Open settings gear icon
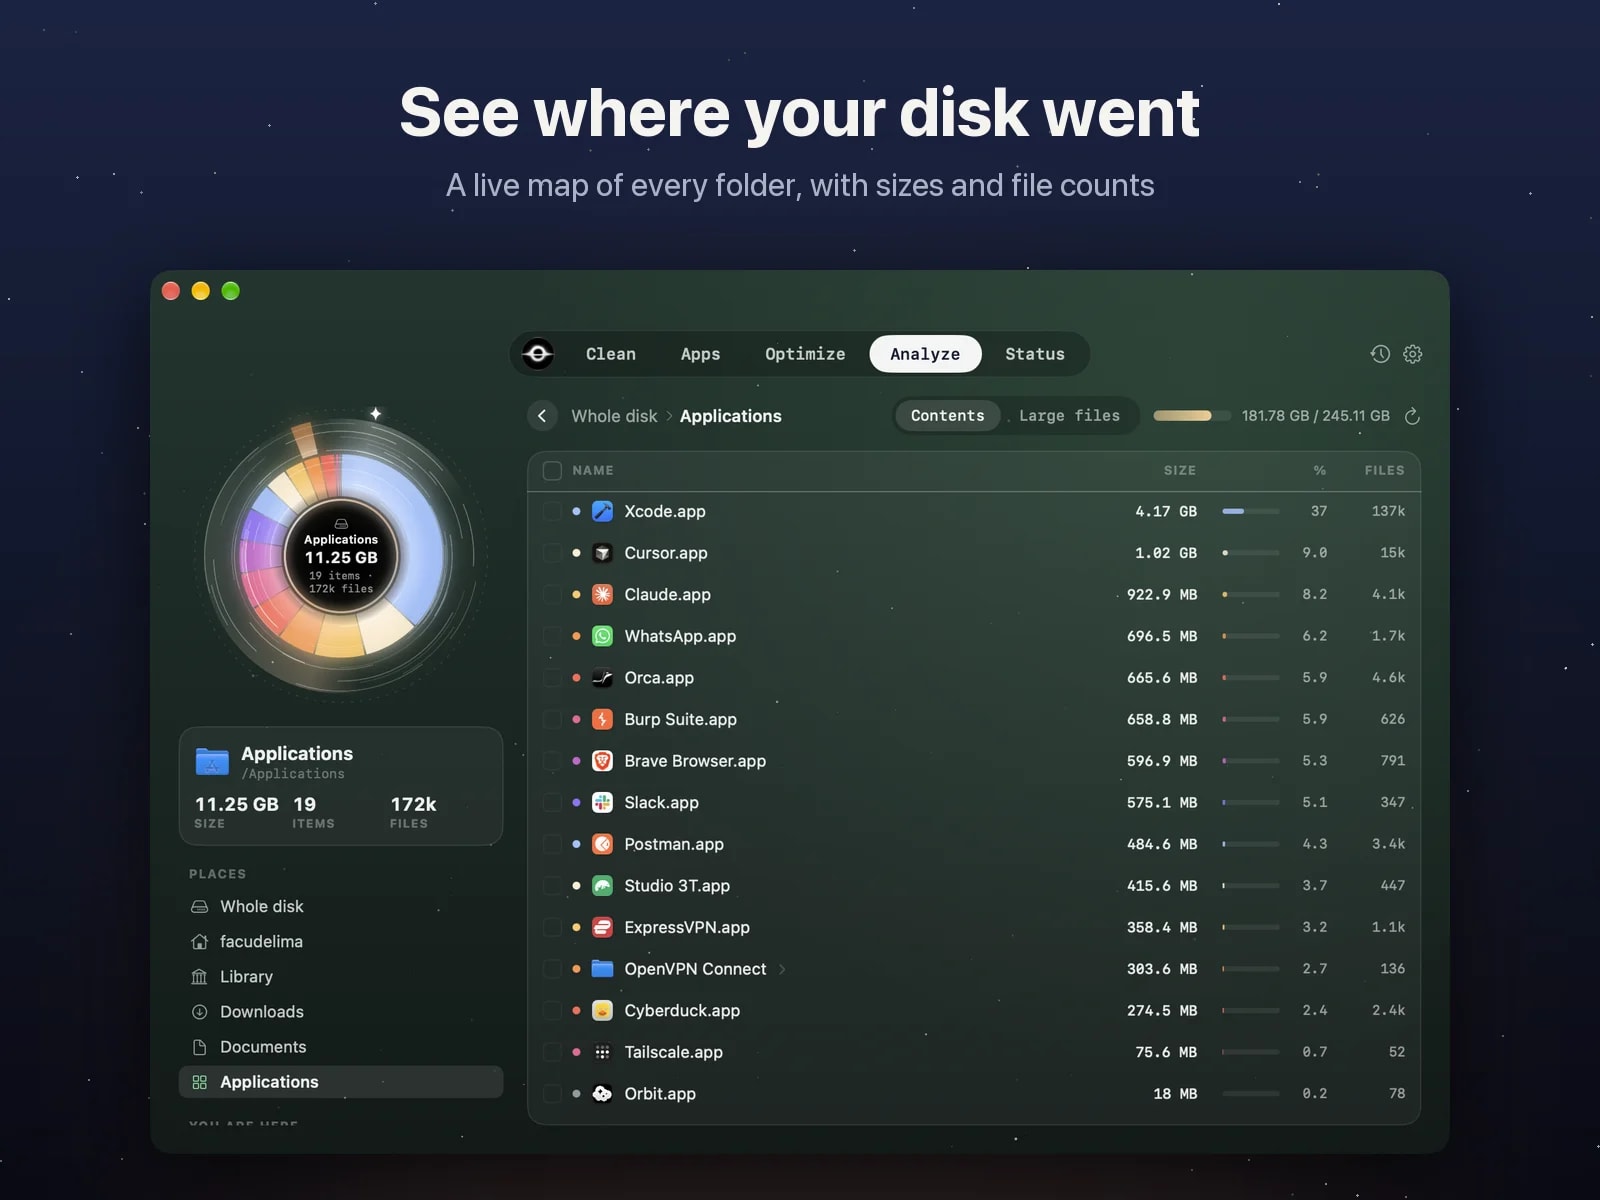The image size is (1600, 1200). point(1412,354)
